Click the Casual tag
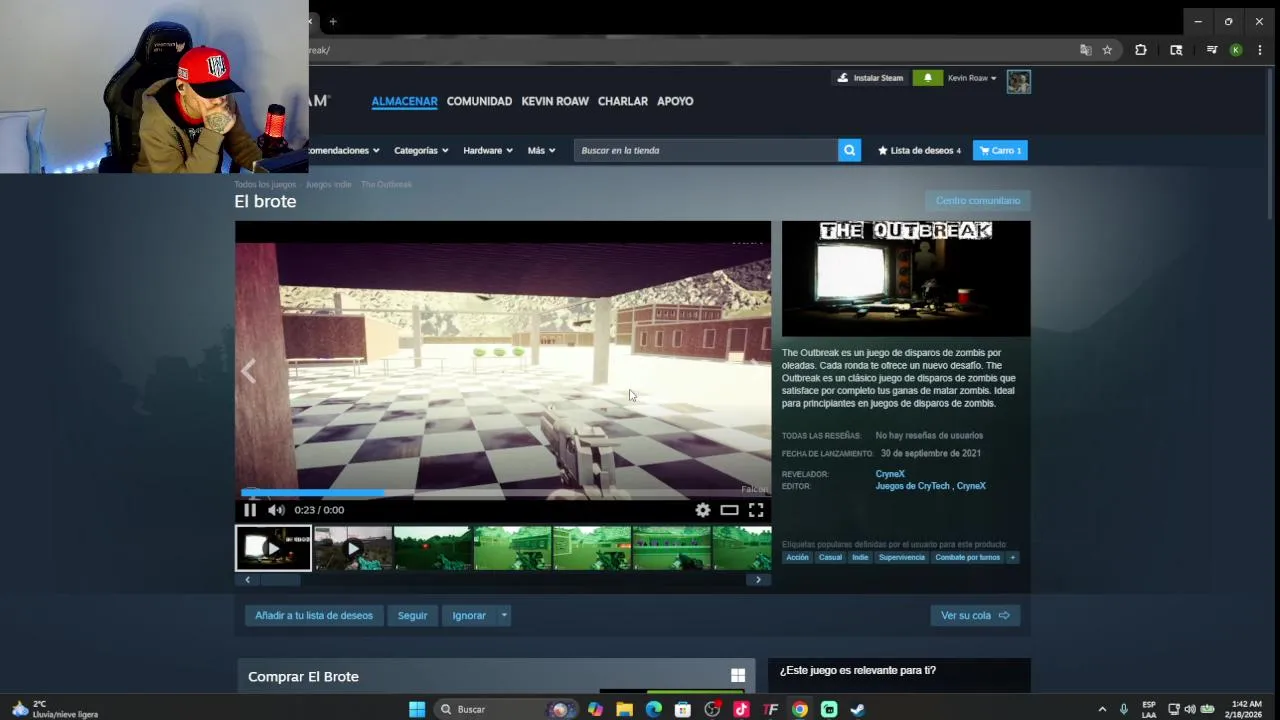 click(x=830, y=557)
